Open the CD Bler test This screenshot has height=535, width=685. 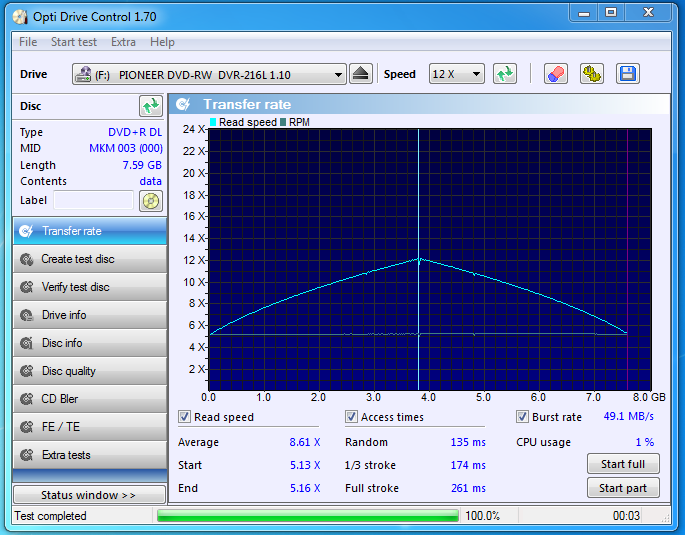pyautogui.click(x=90, y=399)
